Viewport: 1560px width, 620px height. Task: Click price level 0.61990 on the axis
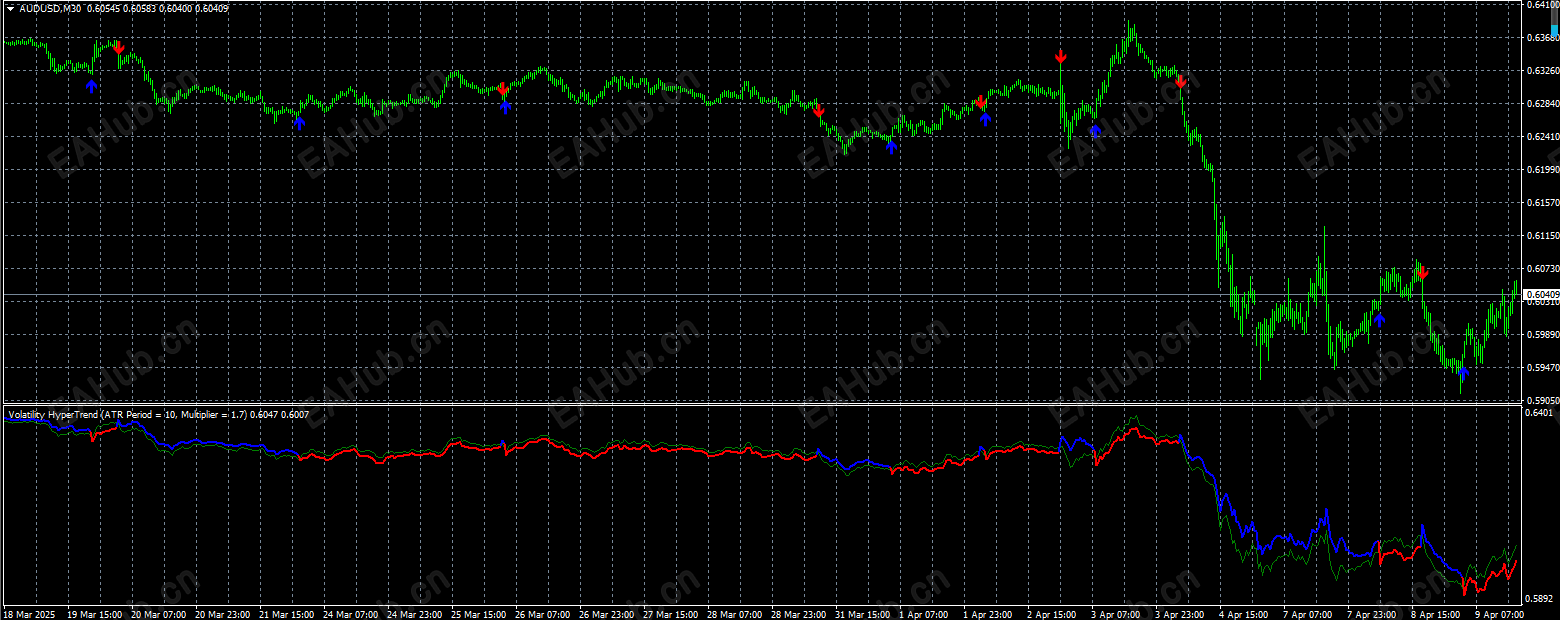tap(1541, 170)
